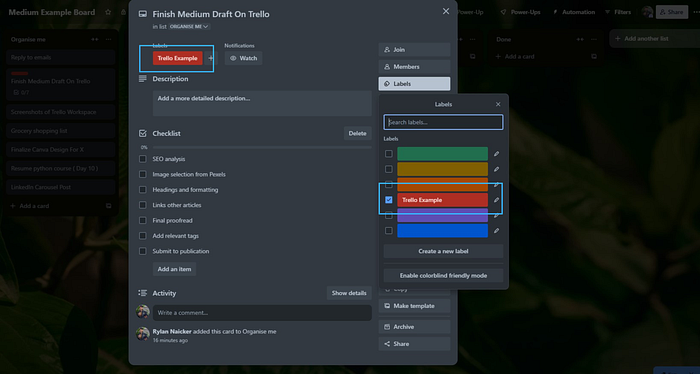Tick the Final proofread item
This screenshot has width=700, height=374.
point(143,220)
